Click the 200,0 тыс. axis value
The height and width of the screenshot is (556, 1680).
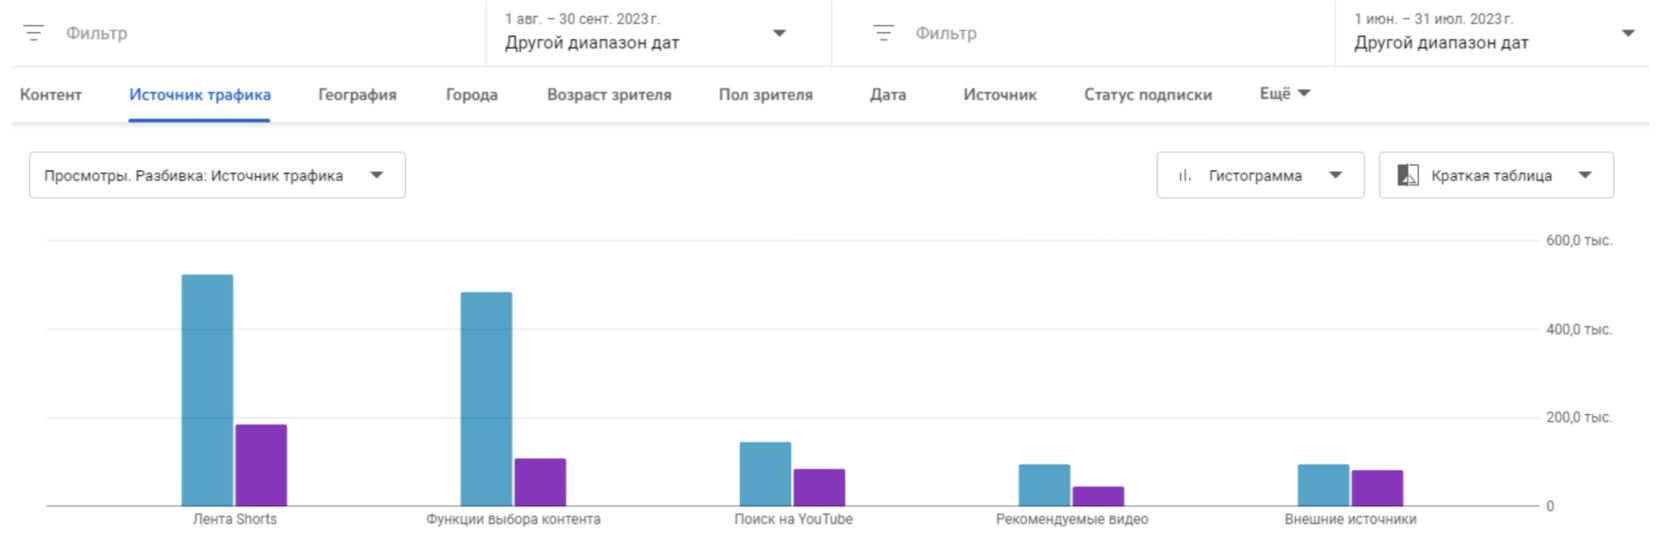pyautogui.click(x=1579, y=417)
